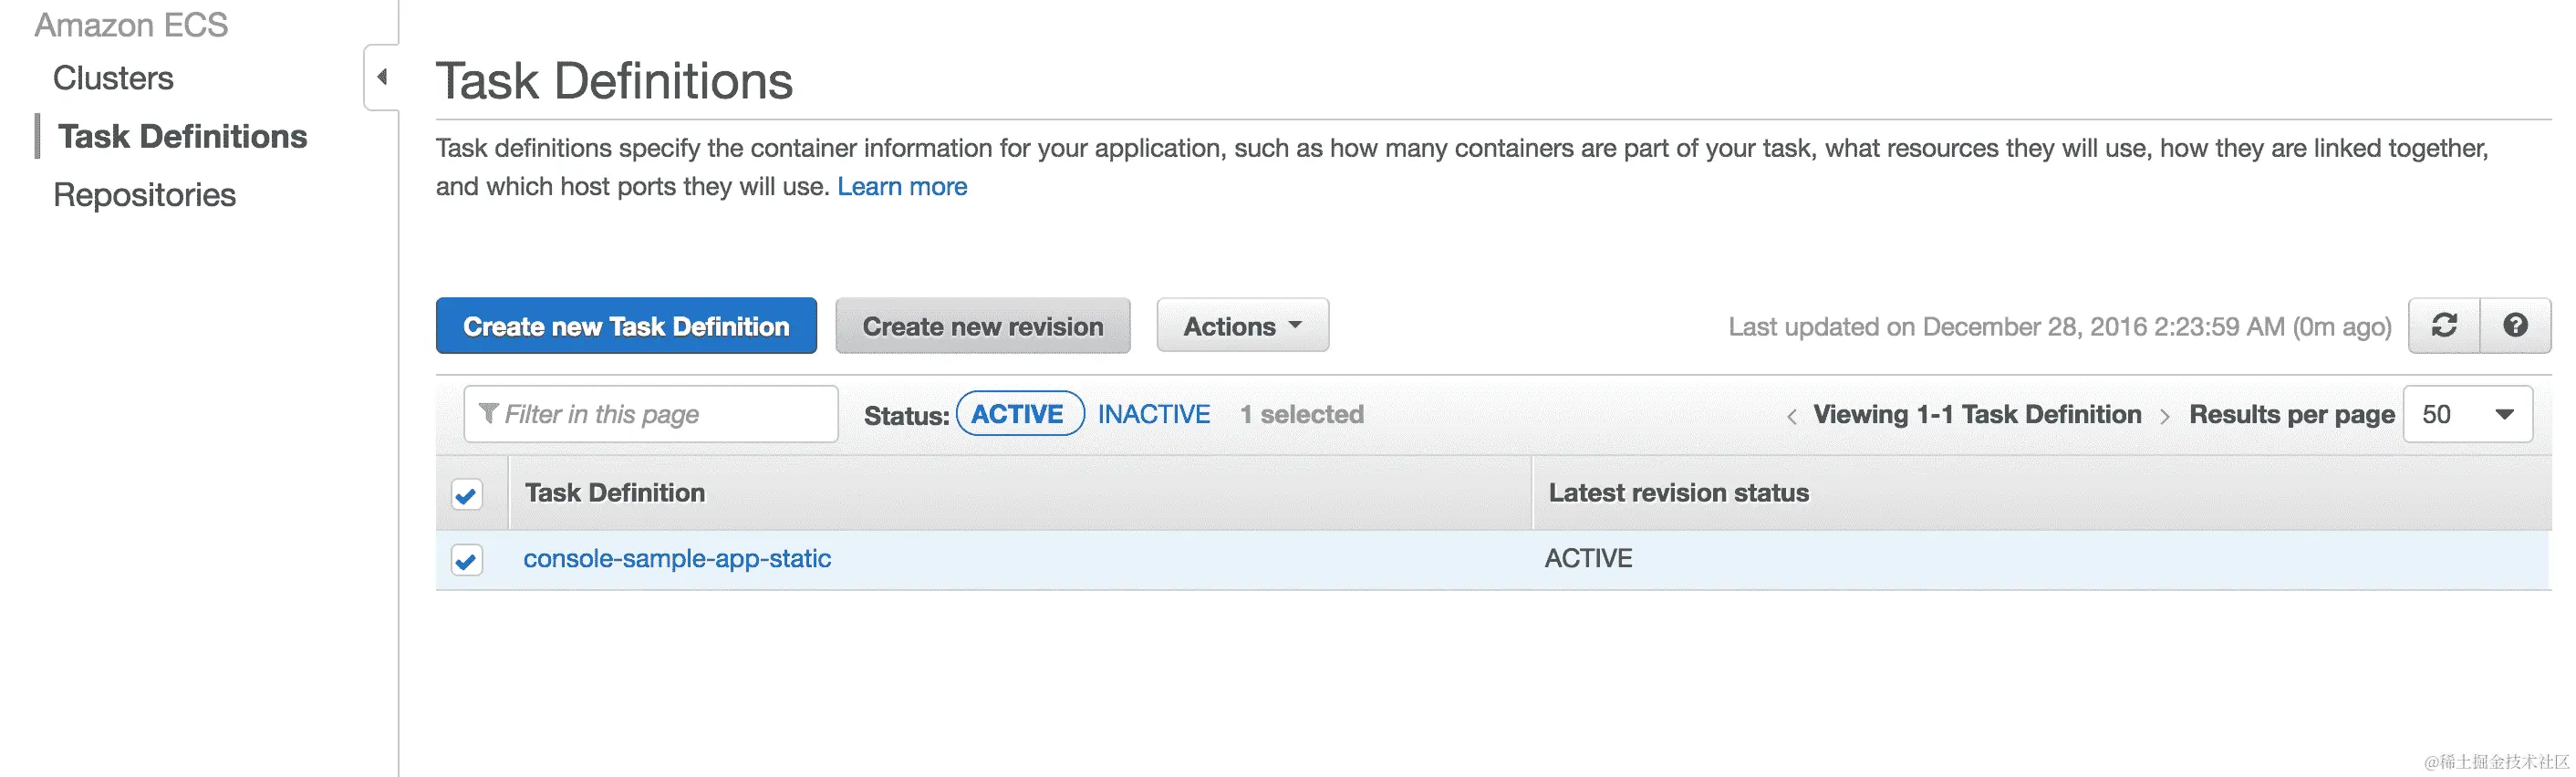This screenshot has height=777, width=2576.
Task: Open the Actions dropdown menu
Action: (1242, 326)
